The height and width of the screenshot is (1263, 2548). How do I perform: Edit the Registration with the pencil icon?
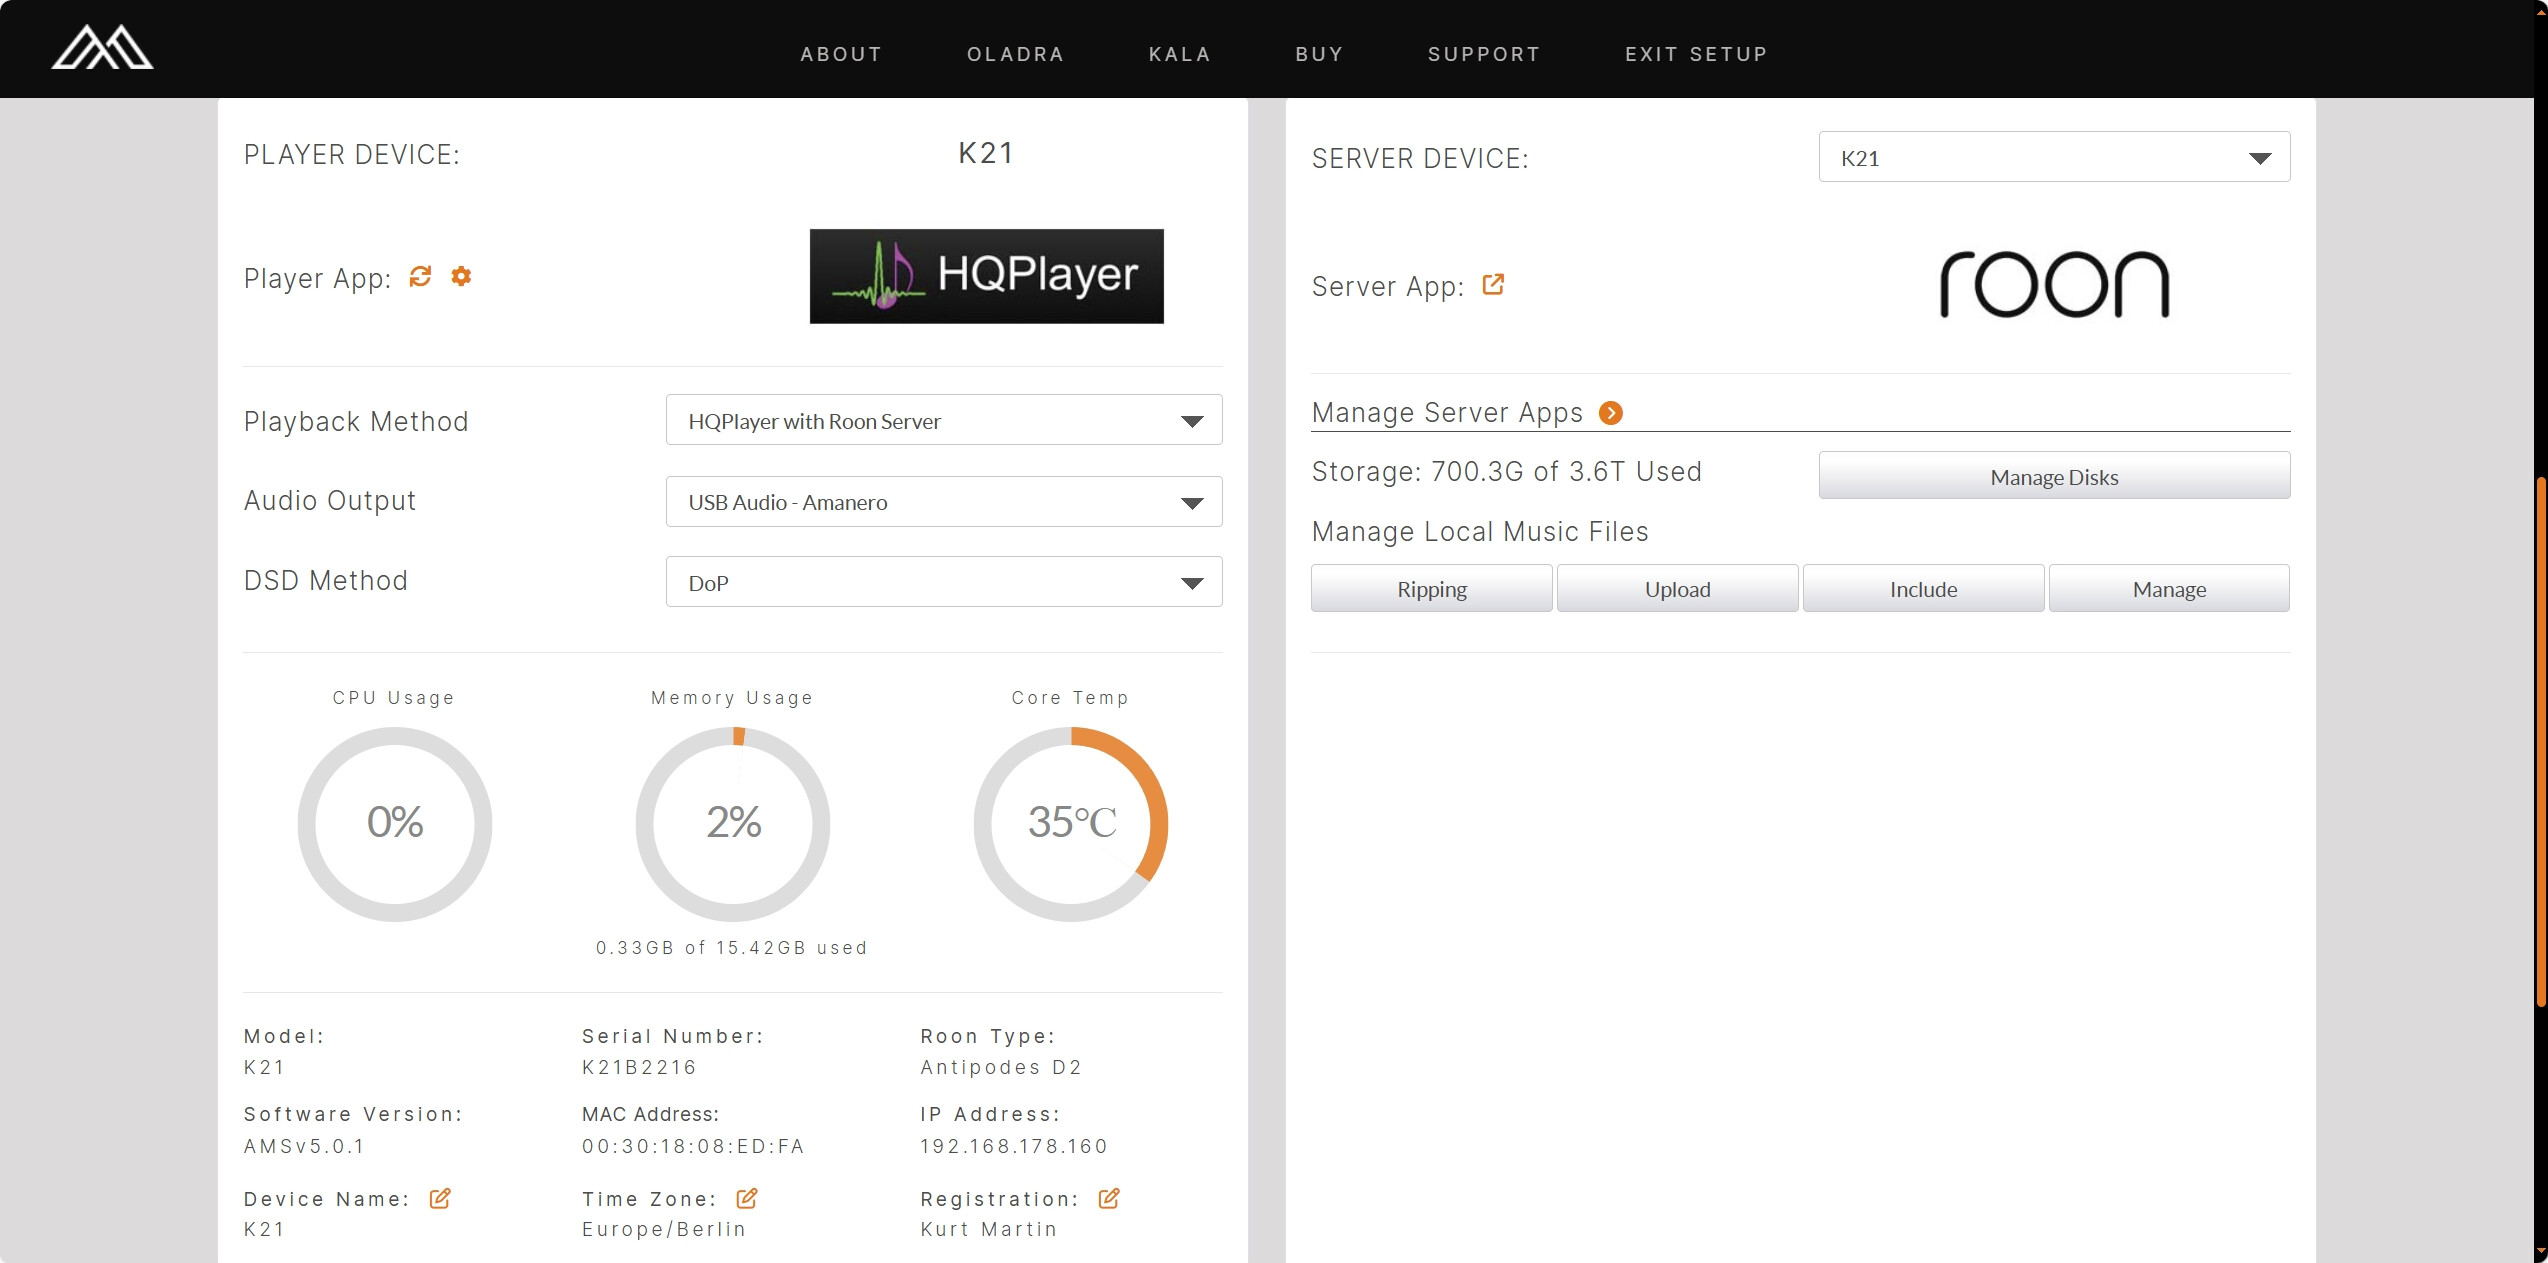coord(1109,1198)
